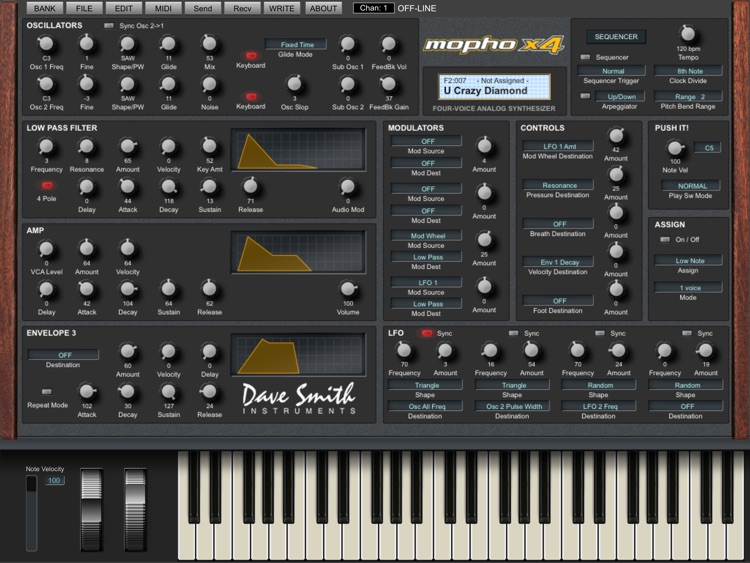
Task: Click the Chan: 1 channel field
Action: pyautogui.click(x=374, y=8)
